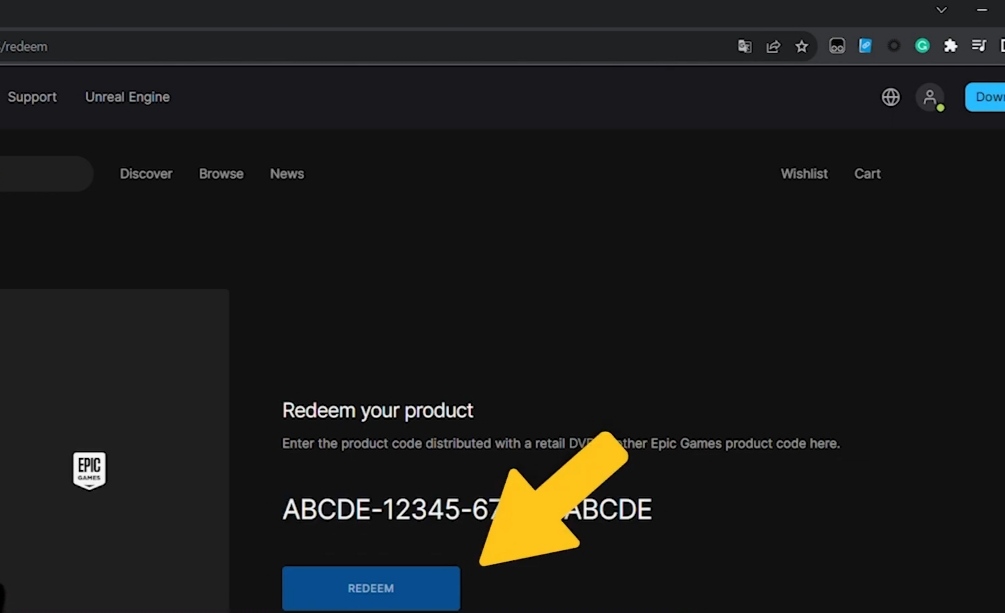Bookmark this page with the star icon
1005x613 pixels.
[x=801, y=46]
